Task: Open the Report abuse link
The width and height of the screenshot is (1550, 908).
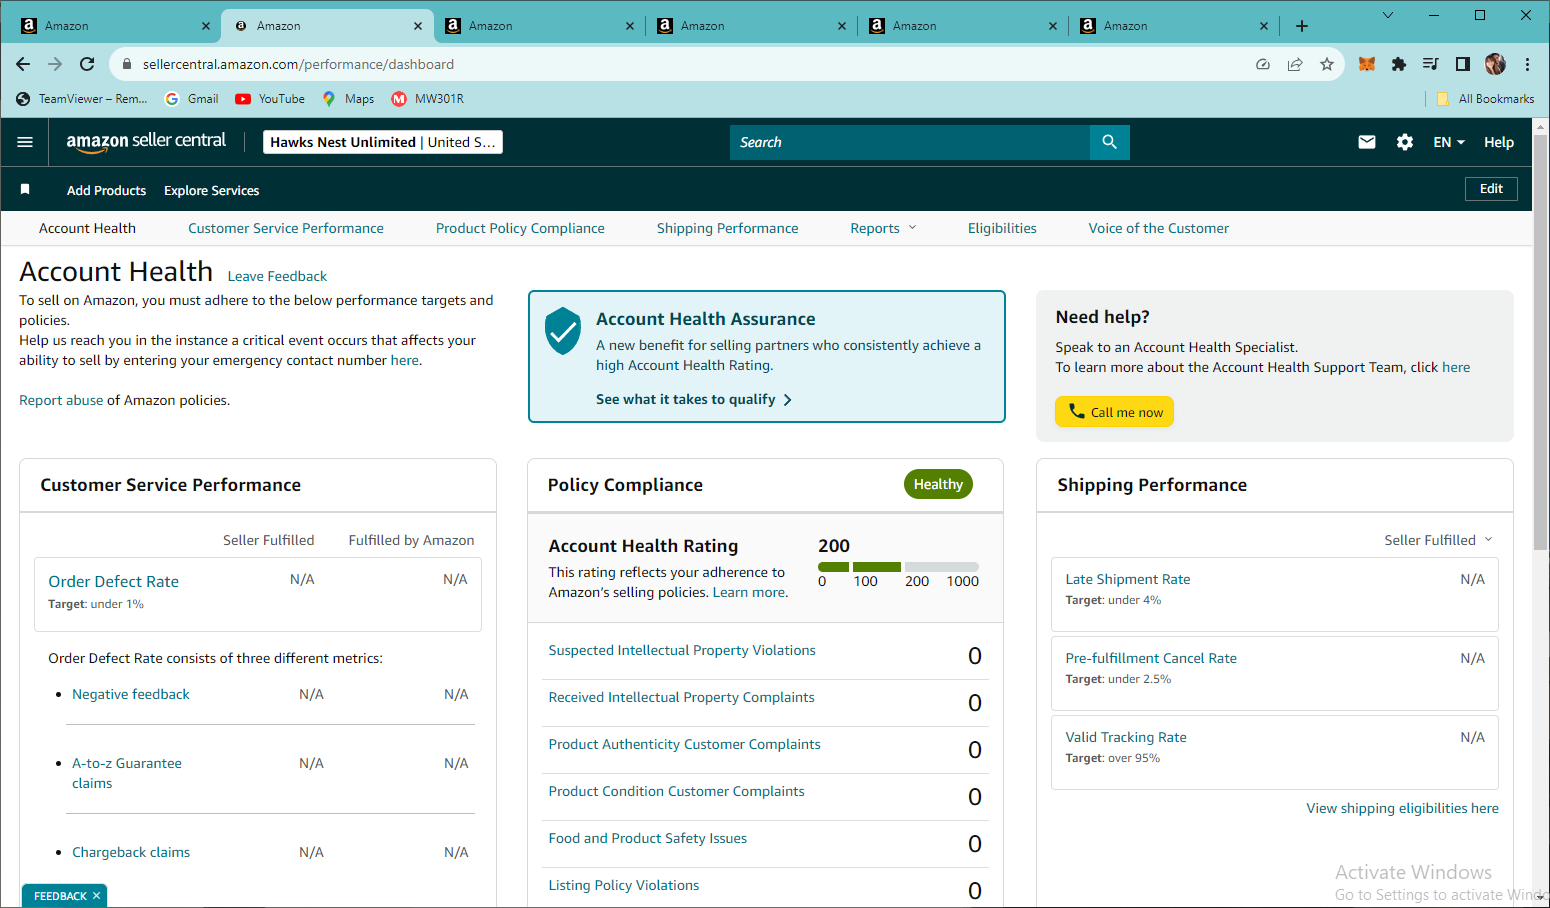Action: (x=61, y=400)
